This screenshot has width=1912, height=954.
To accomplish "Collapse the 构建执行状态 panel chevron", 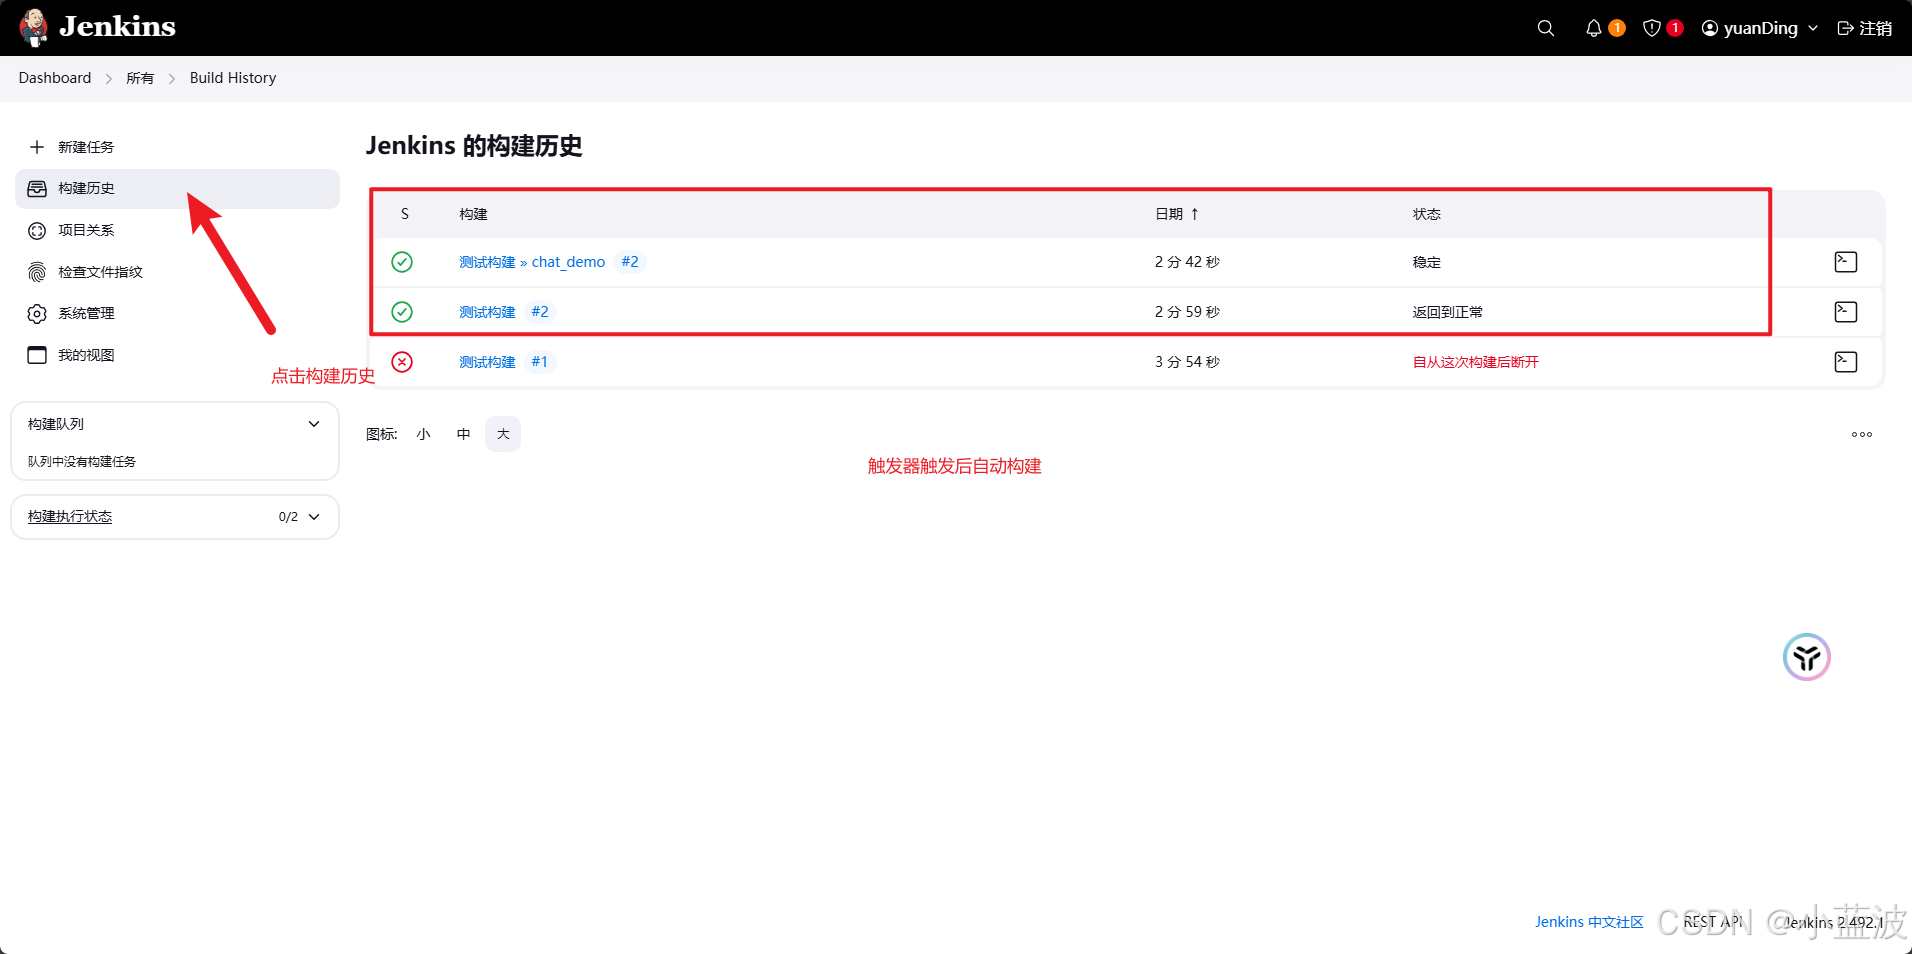I will coord(314,517).
